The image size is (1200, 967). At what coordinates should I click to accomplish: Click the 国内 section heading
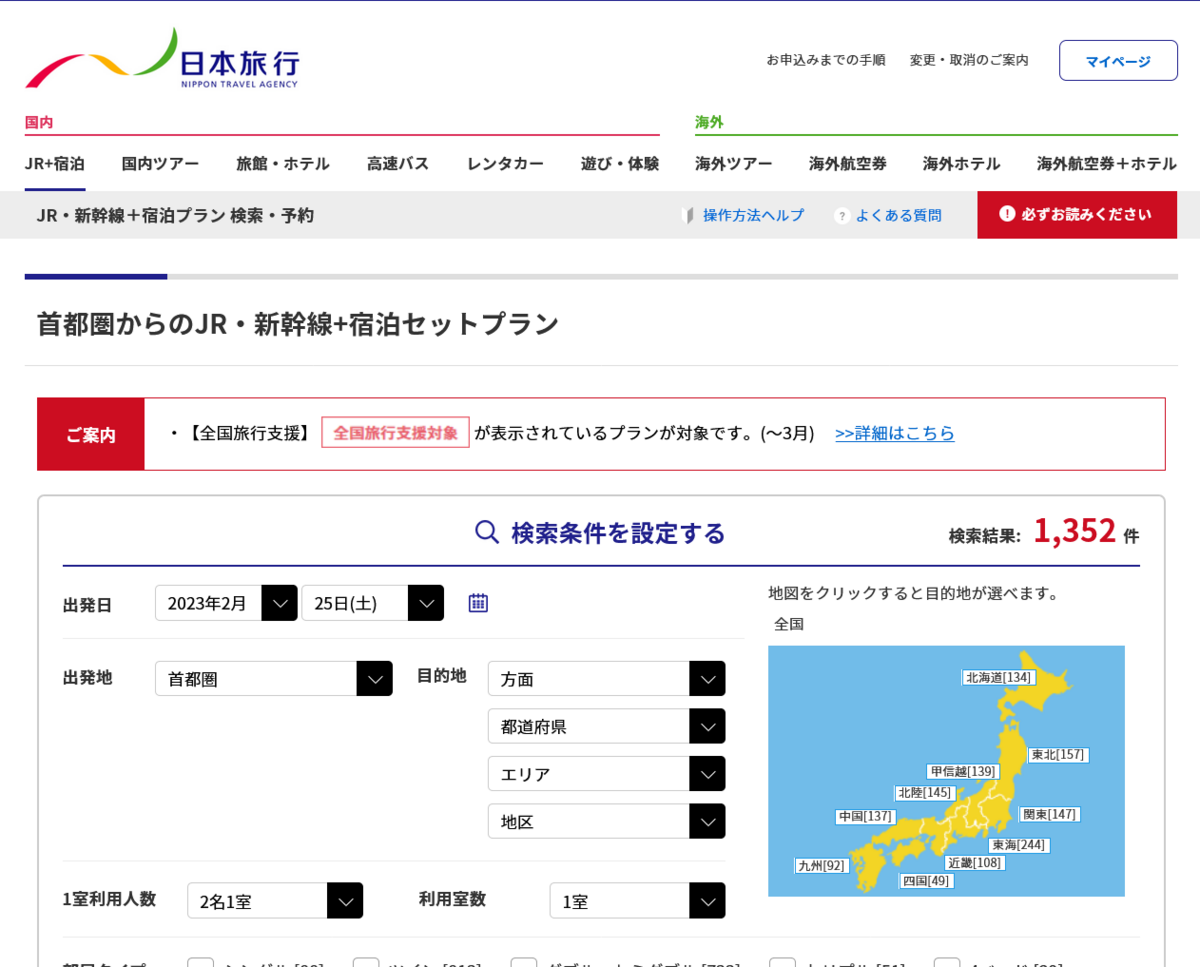pyautogui.click(x=39, y=122)
